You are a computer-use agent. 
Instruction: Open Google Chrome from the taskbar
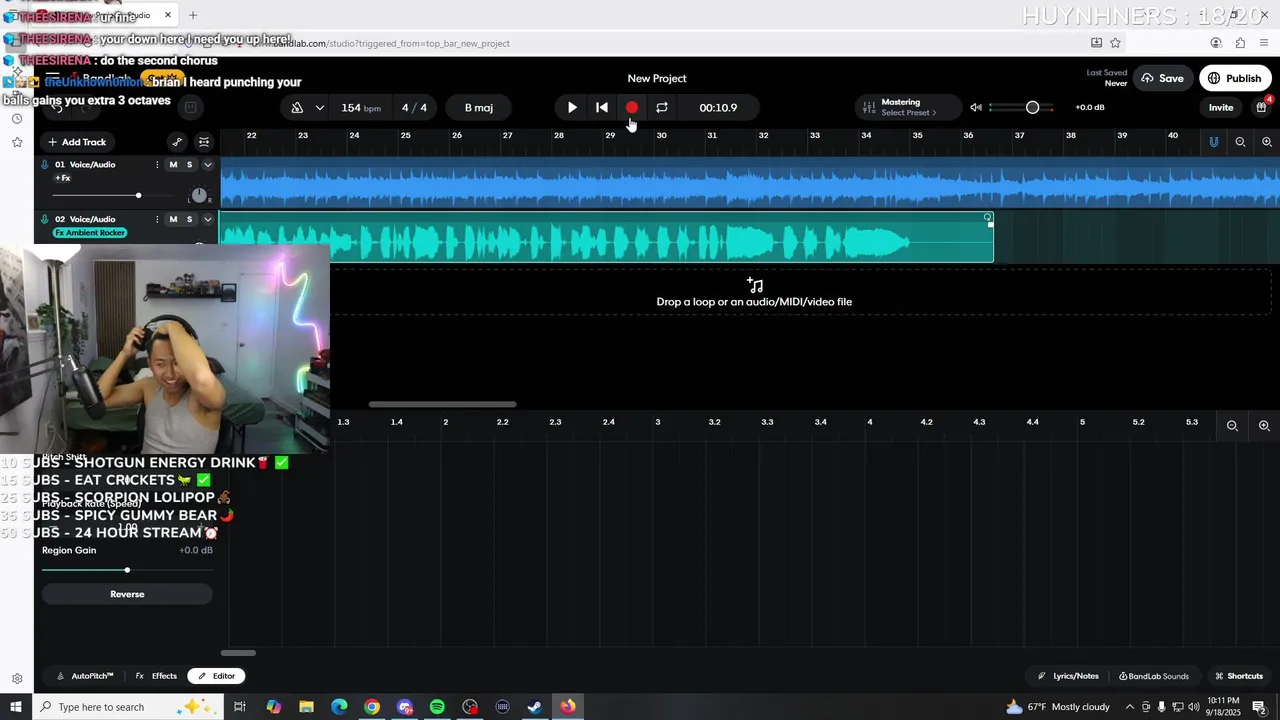[x=372, y=707]
